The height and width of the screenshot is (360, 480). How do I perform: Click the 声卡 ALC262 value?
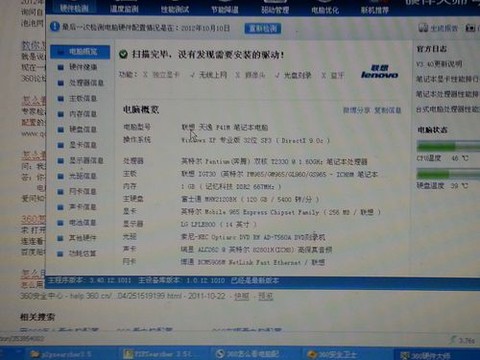pyautogui.click(x=256, y=250)
